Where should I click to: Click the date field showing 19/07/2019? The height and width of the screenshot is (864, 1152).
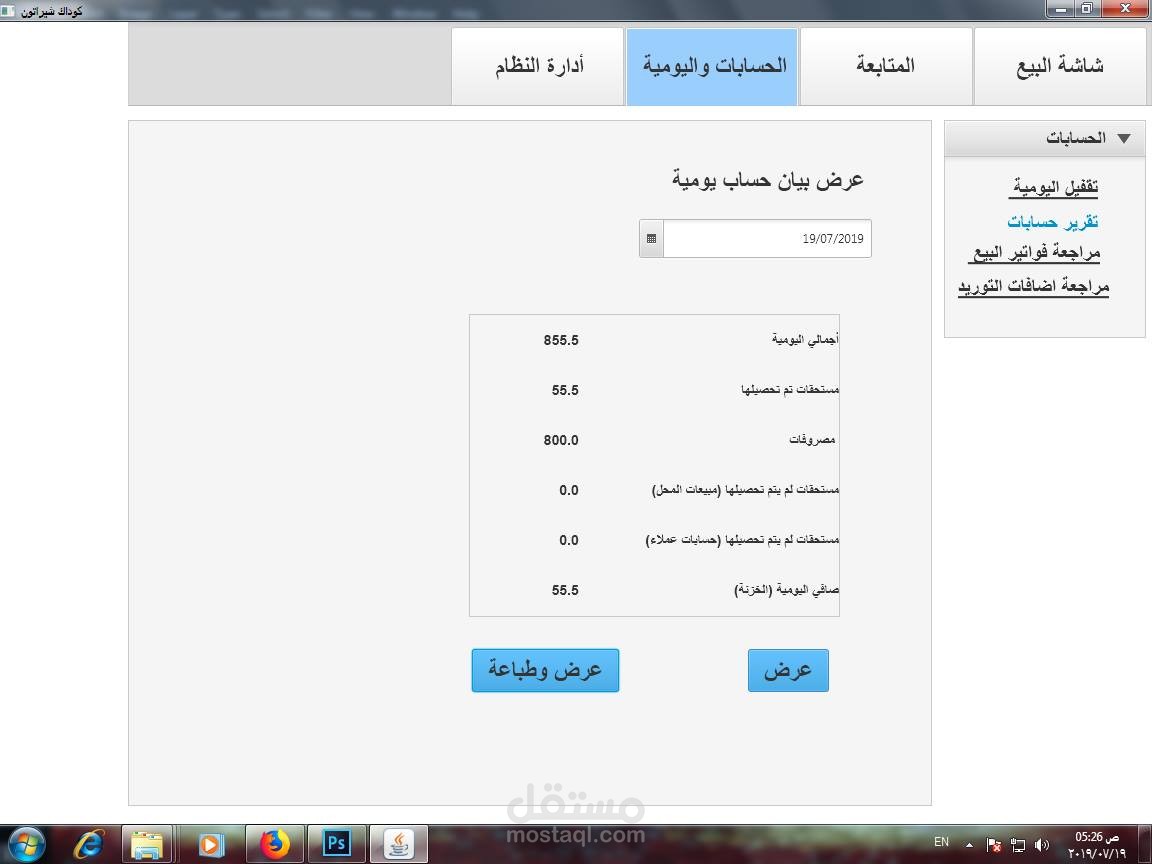tap(767, 239)
